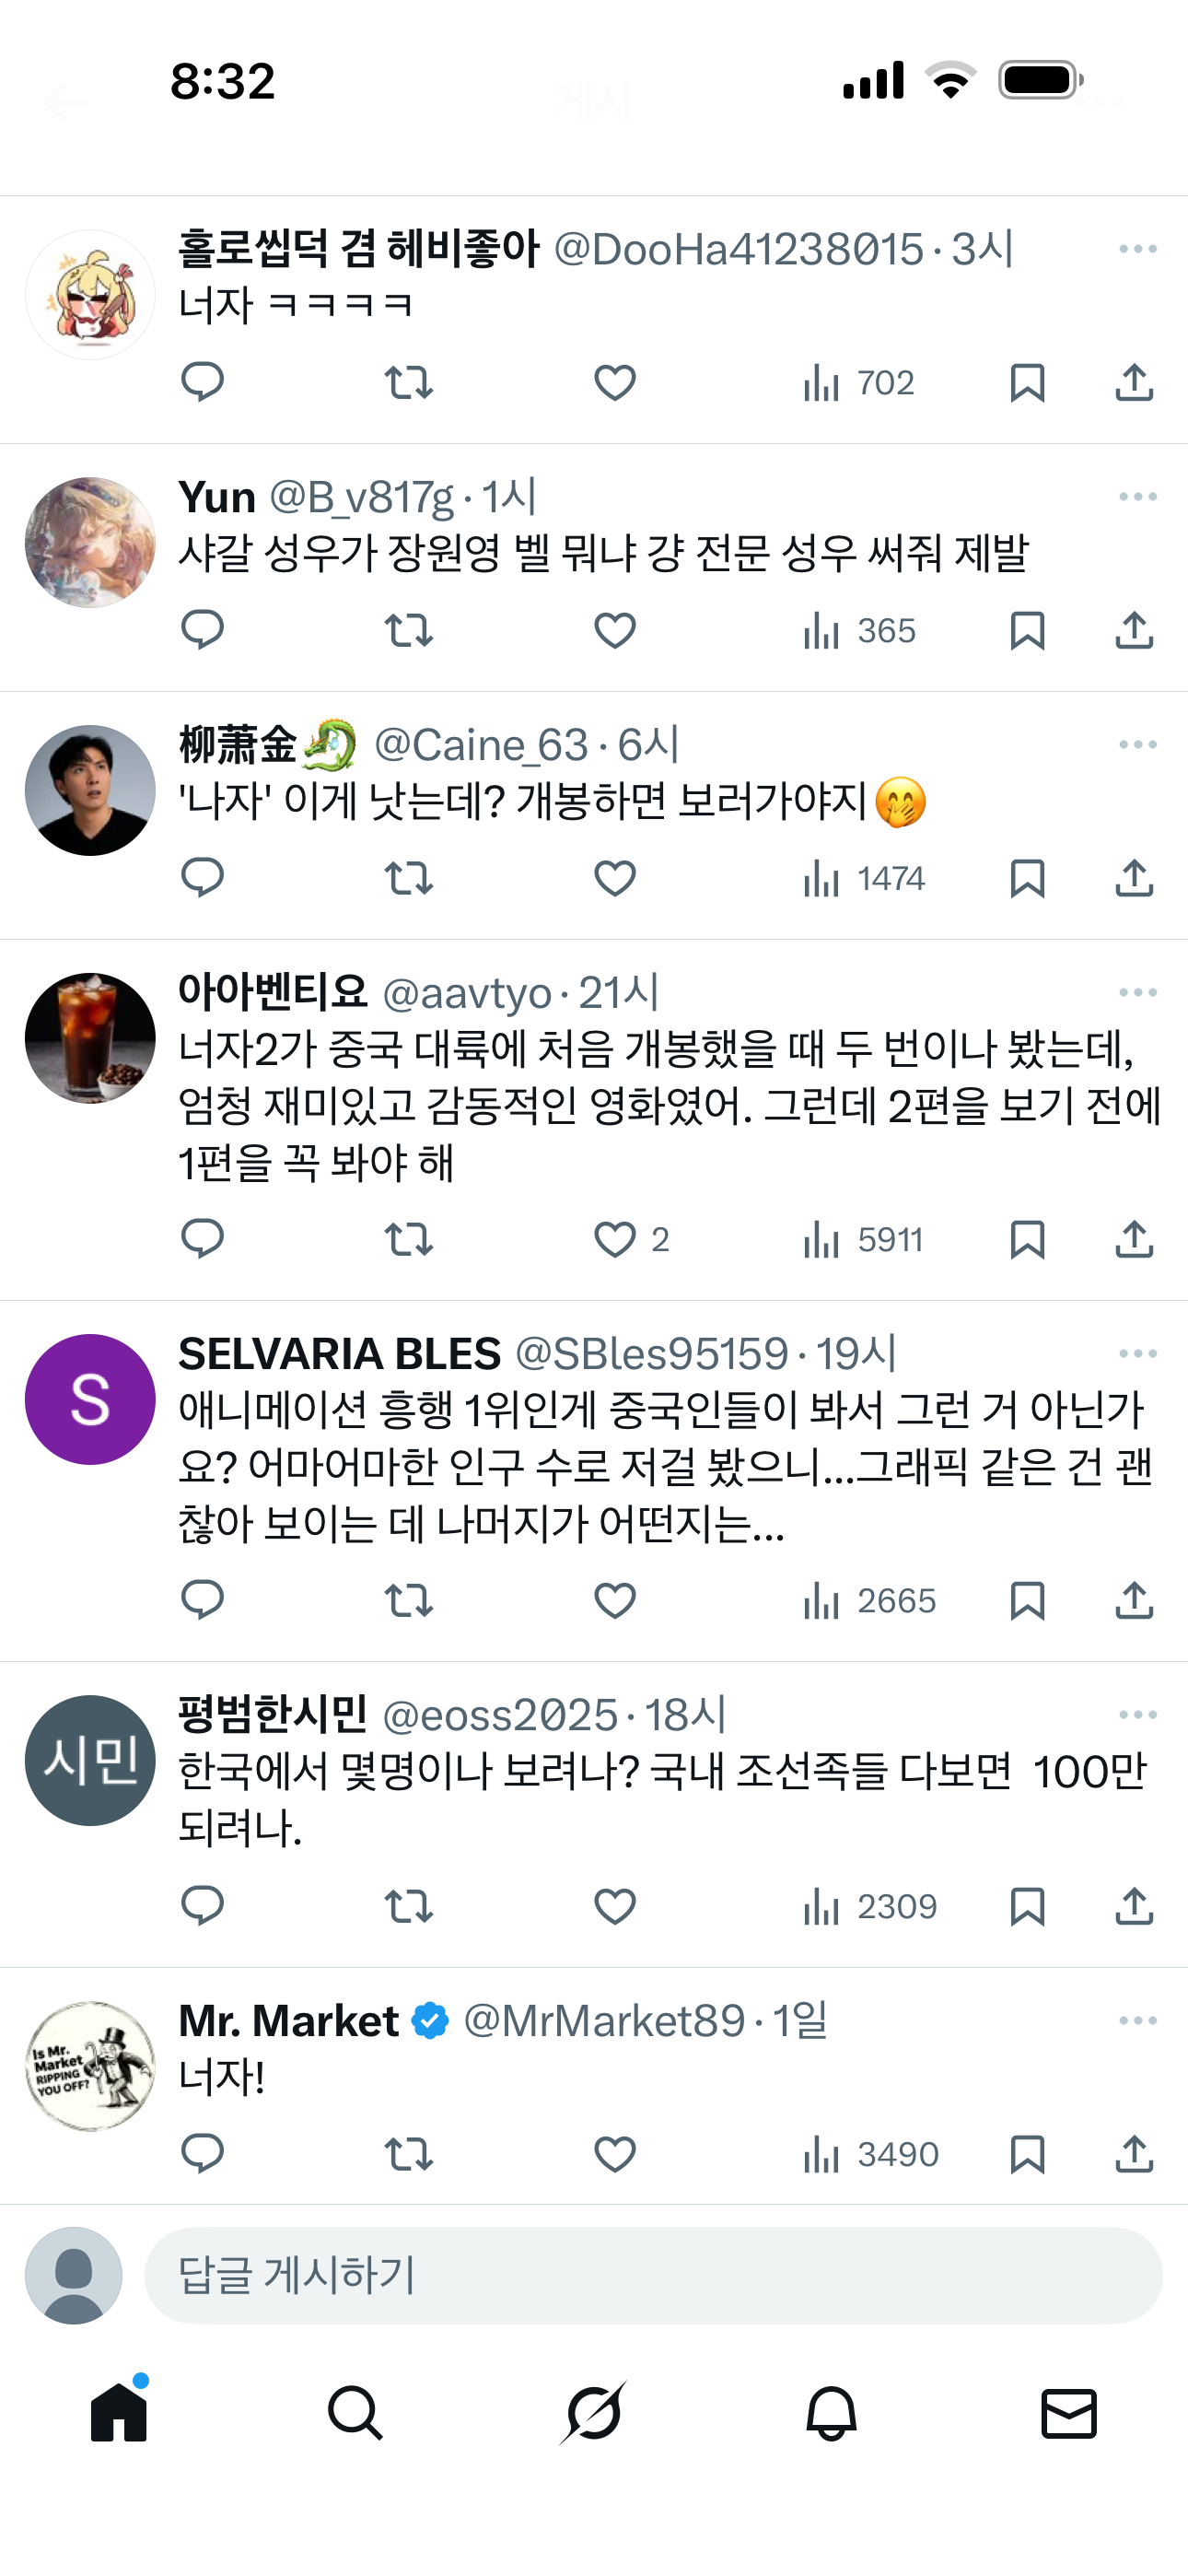This screenshot has height=2576, width=1188.
Task: Open the @MrMarket89 profile link
Action: [604, 2021]
